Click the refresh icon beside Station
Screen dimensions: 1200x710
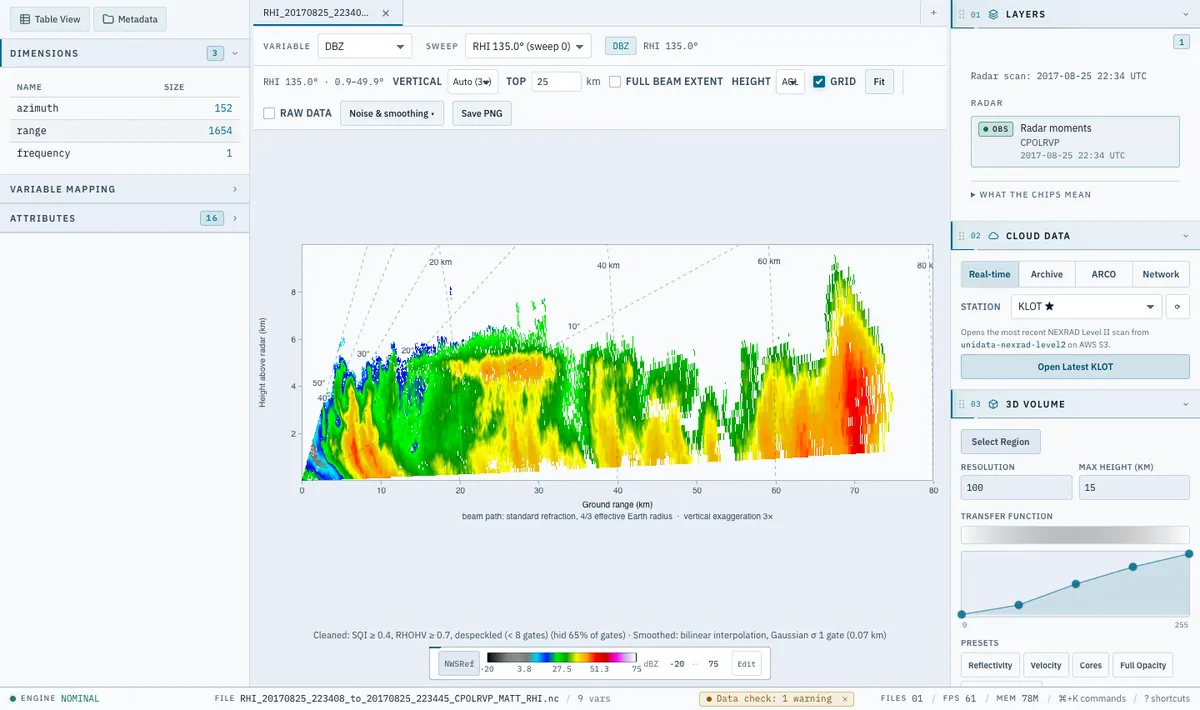coord(1178,306)
